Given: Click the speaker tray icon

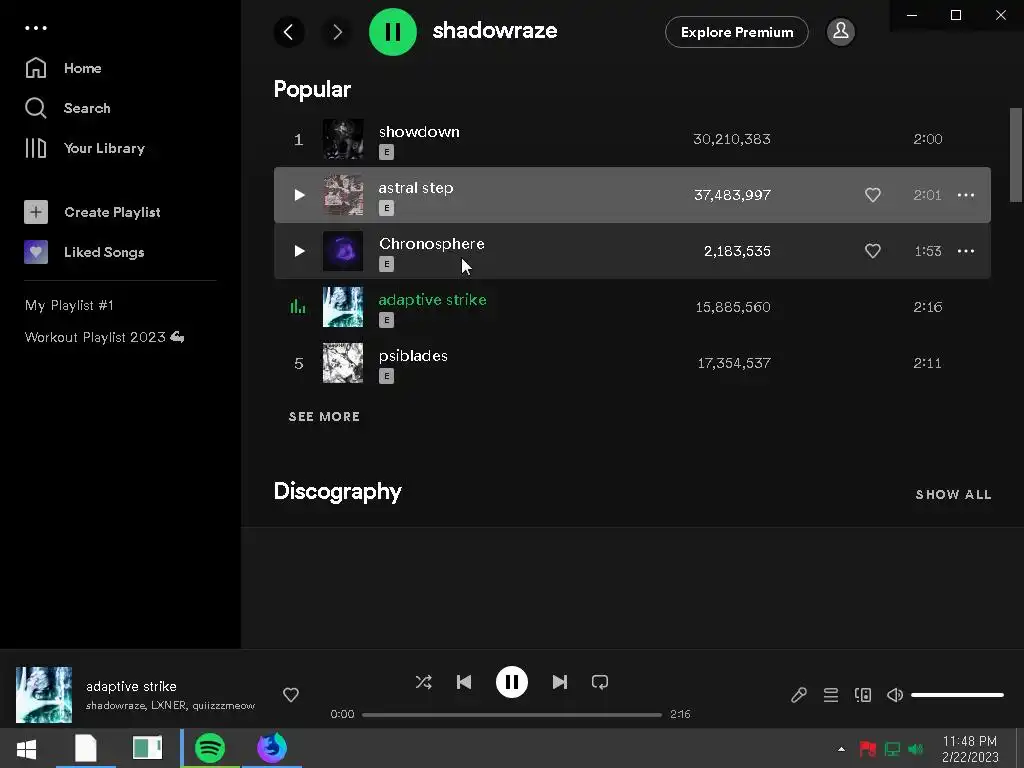Looking at the screenshot, I should pos(916,749).
